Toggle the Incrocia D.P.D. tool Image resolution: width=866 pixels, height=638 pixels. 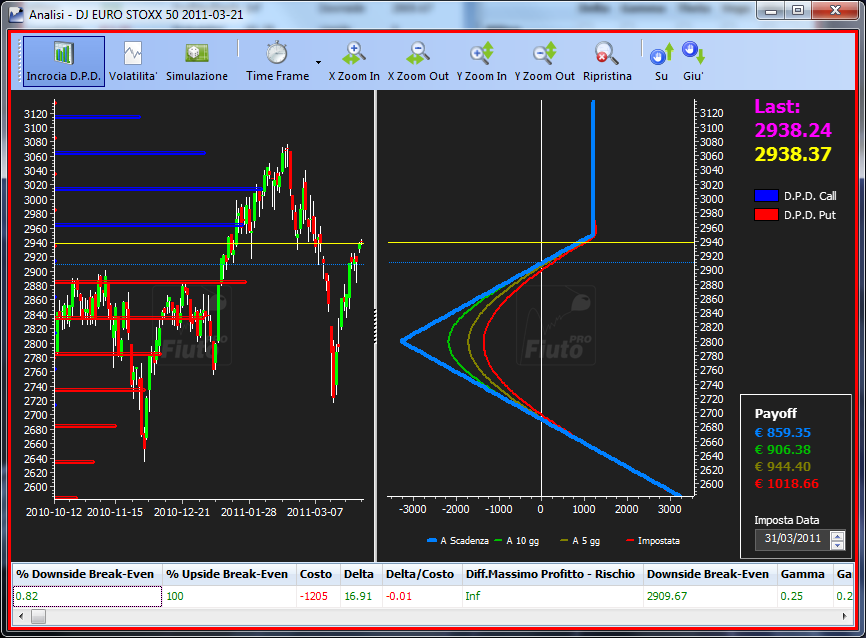[x=64, y=61]
